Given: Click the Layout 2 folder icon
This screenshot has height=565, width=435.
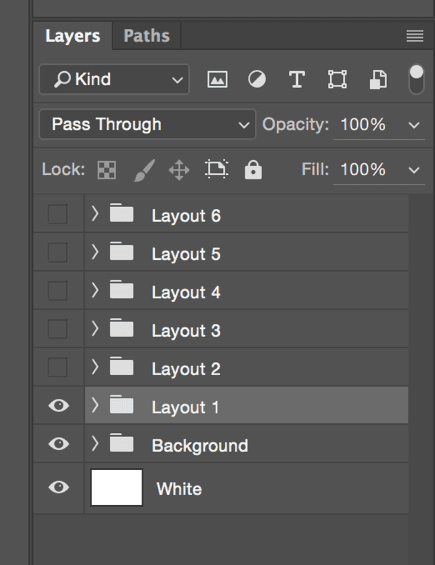Looking at the screenshot, I should coord(121,366).
